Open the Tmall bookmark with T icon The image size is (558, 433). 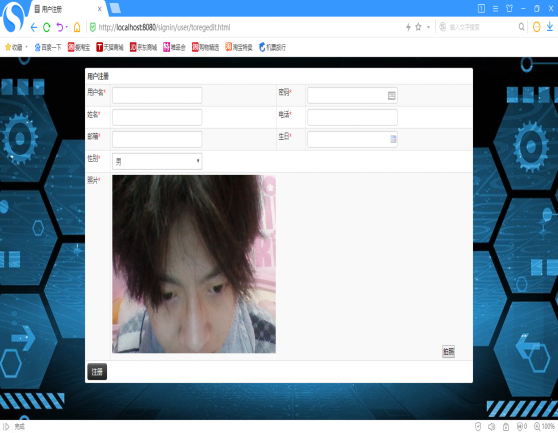(110, 47)
